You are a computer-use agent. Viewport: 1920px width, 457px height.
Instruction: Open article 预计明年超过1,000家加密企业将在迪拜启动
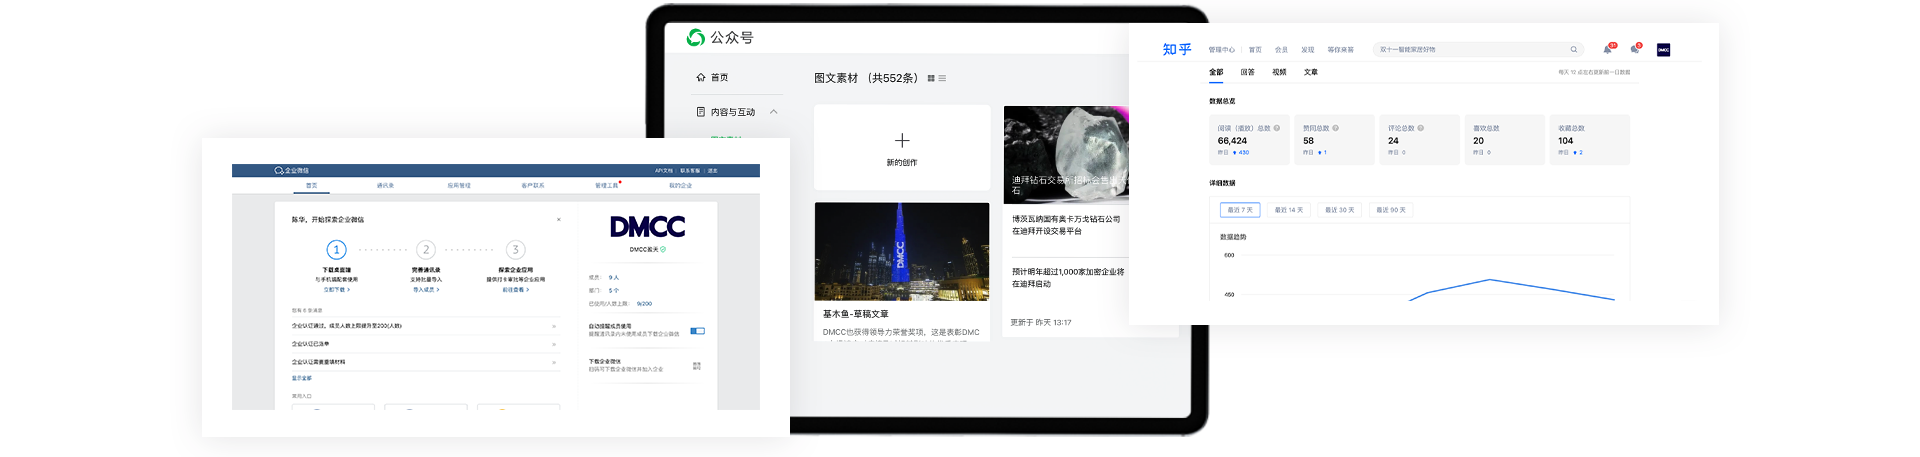1068,277
